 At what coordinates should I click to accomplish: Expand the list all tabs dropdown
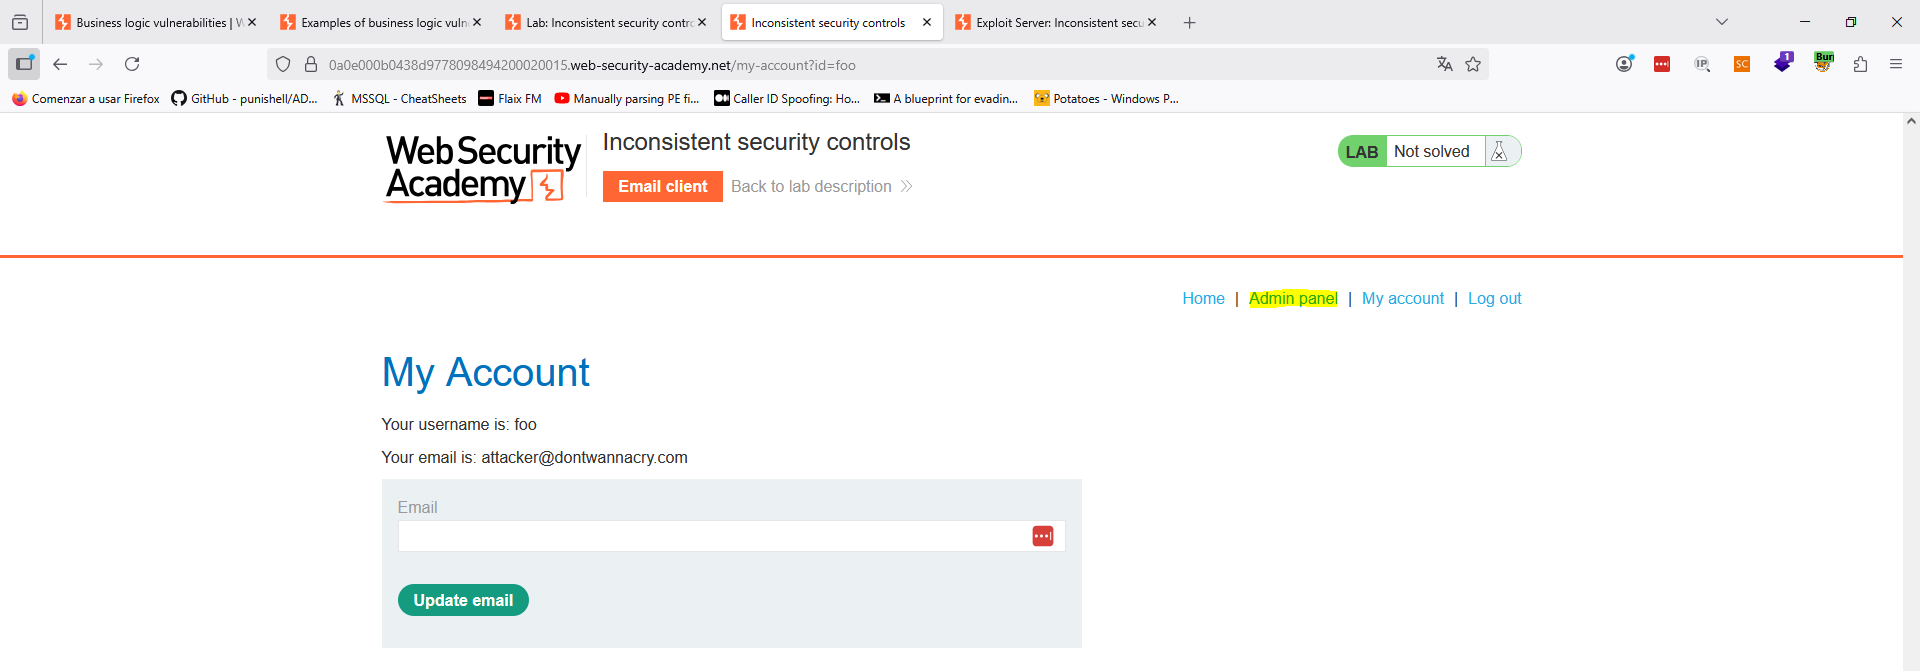[x=1721, y=22]
